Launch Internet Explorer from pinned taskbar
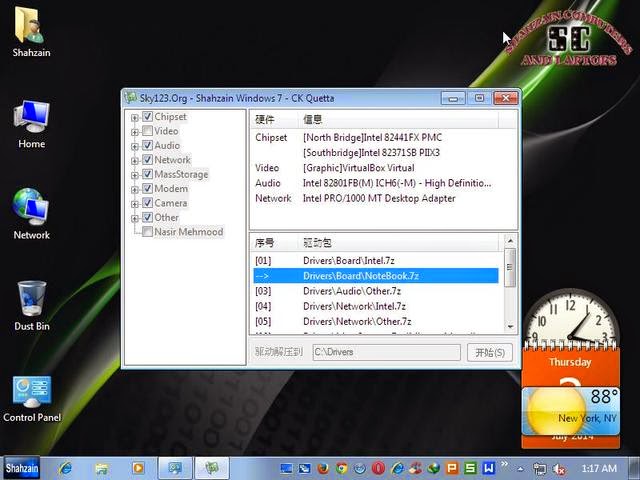 coord(65,468)
